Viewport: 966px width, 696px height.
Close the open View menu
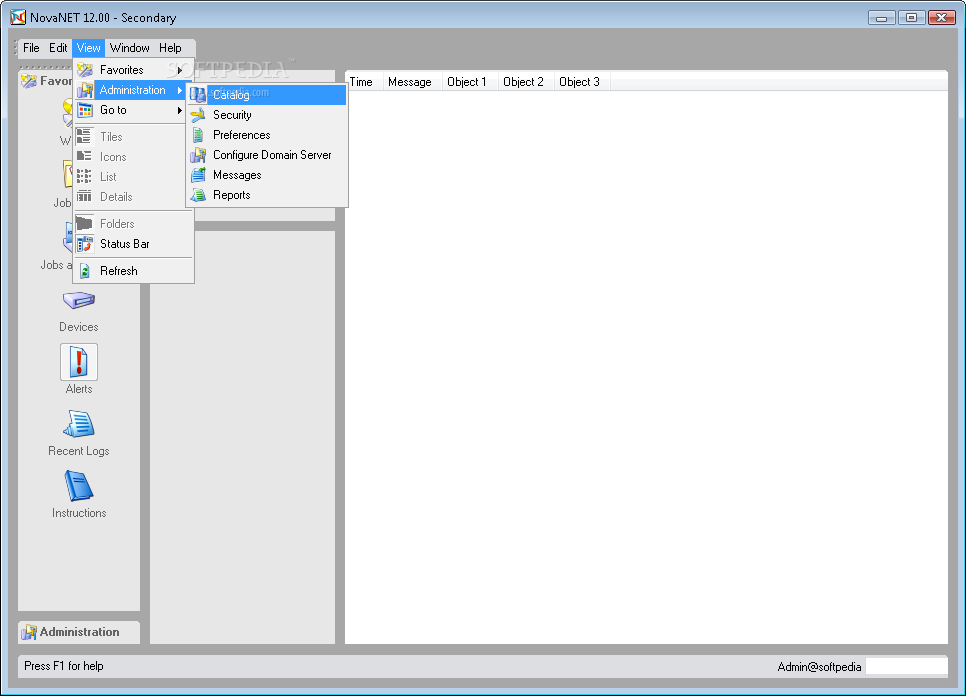tap(88, 48)
